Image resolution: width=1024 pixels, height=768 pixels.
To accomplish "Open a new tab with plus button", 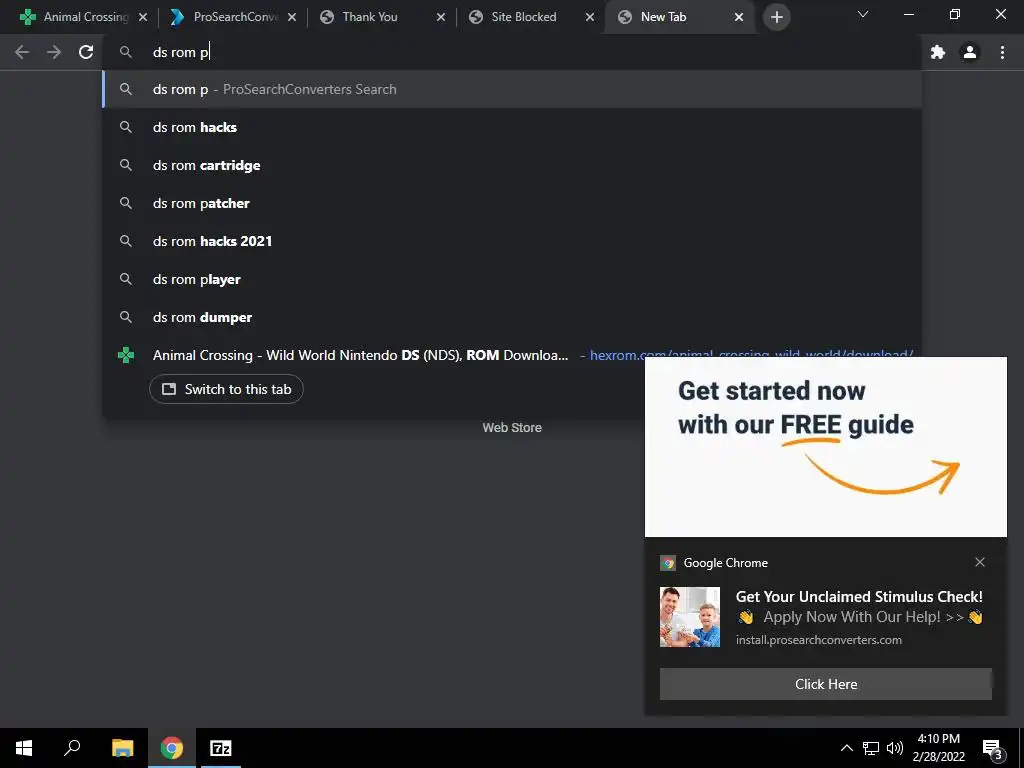I will pyautogui.click(x=776, y=17).
